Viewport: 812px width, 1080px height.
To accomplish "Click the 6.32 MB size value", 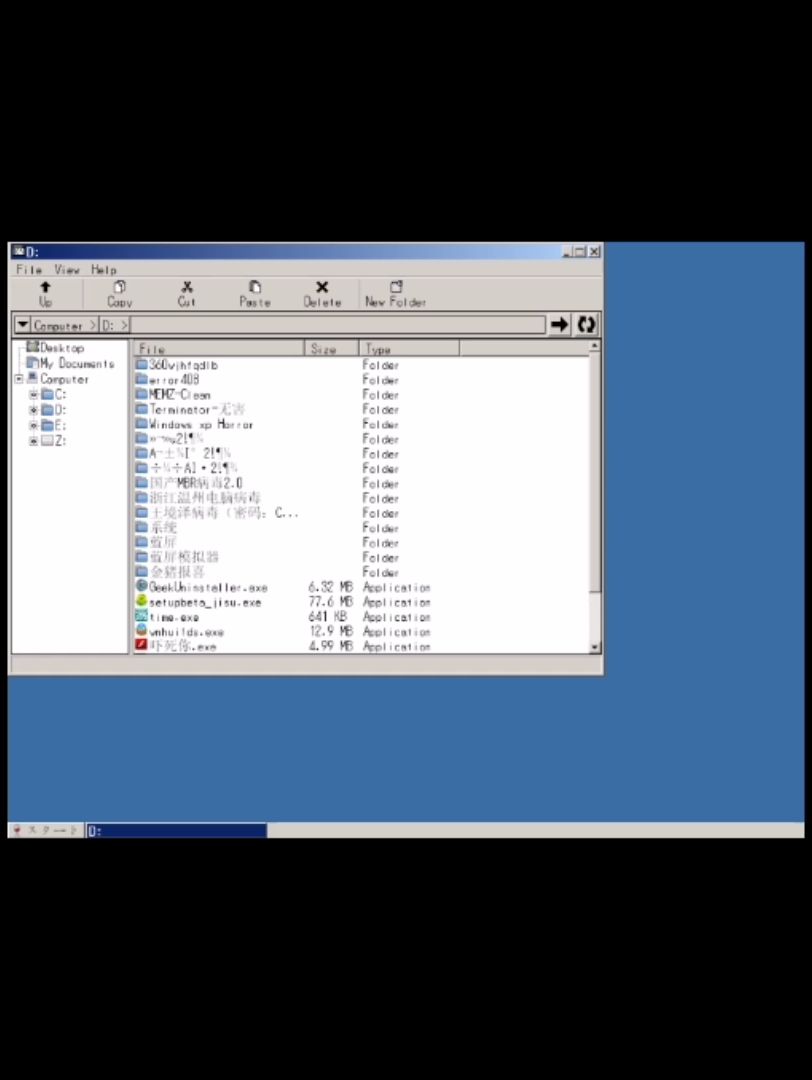I will (x=331, y=587).
